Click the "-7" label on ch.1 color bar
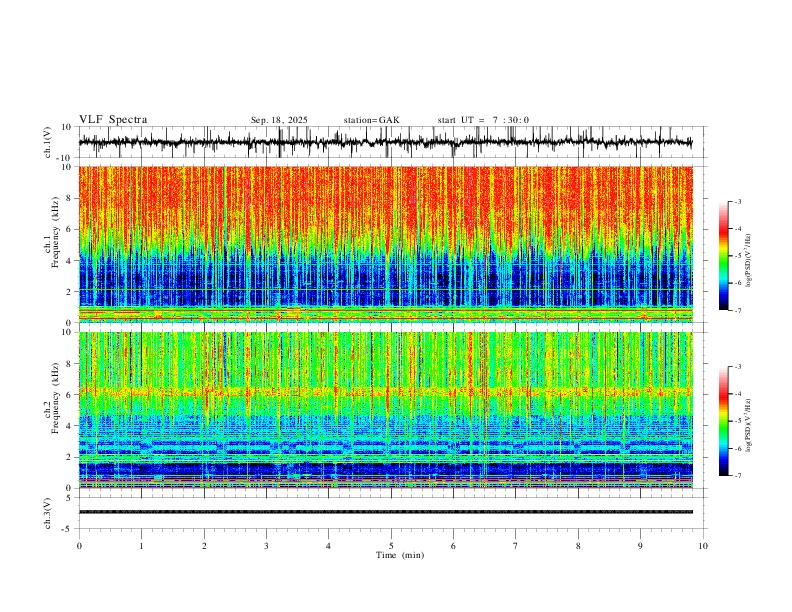 pos(738,310)
